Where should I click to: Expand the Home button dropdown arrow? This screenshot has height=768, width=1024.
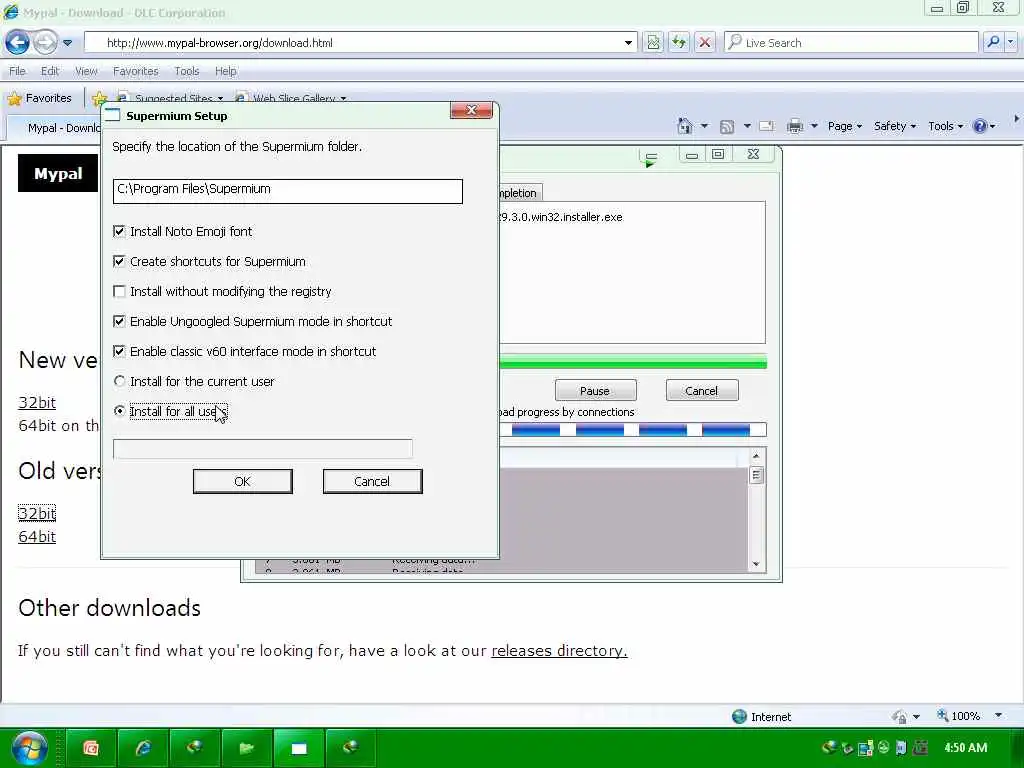click(x=704, y=126)
